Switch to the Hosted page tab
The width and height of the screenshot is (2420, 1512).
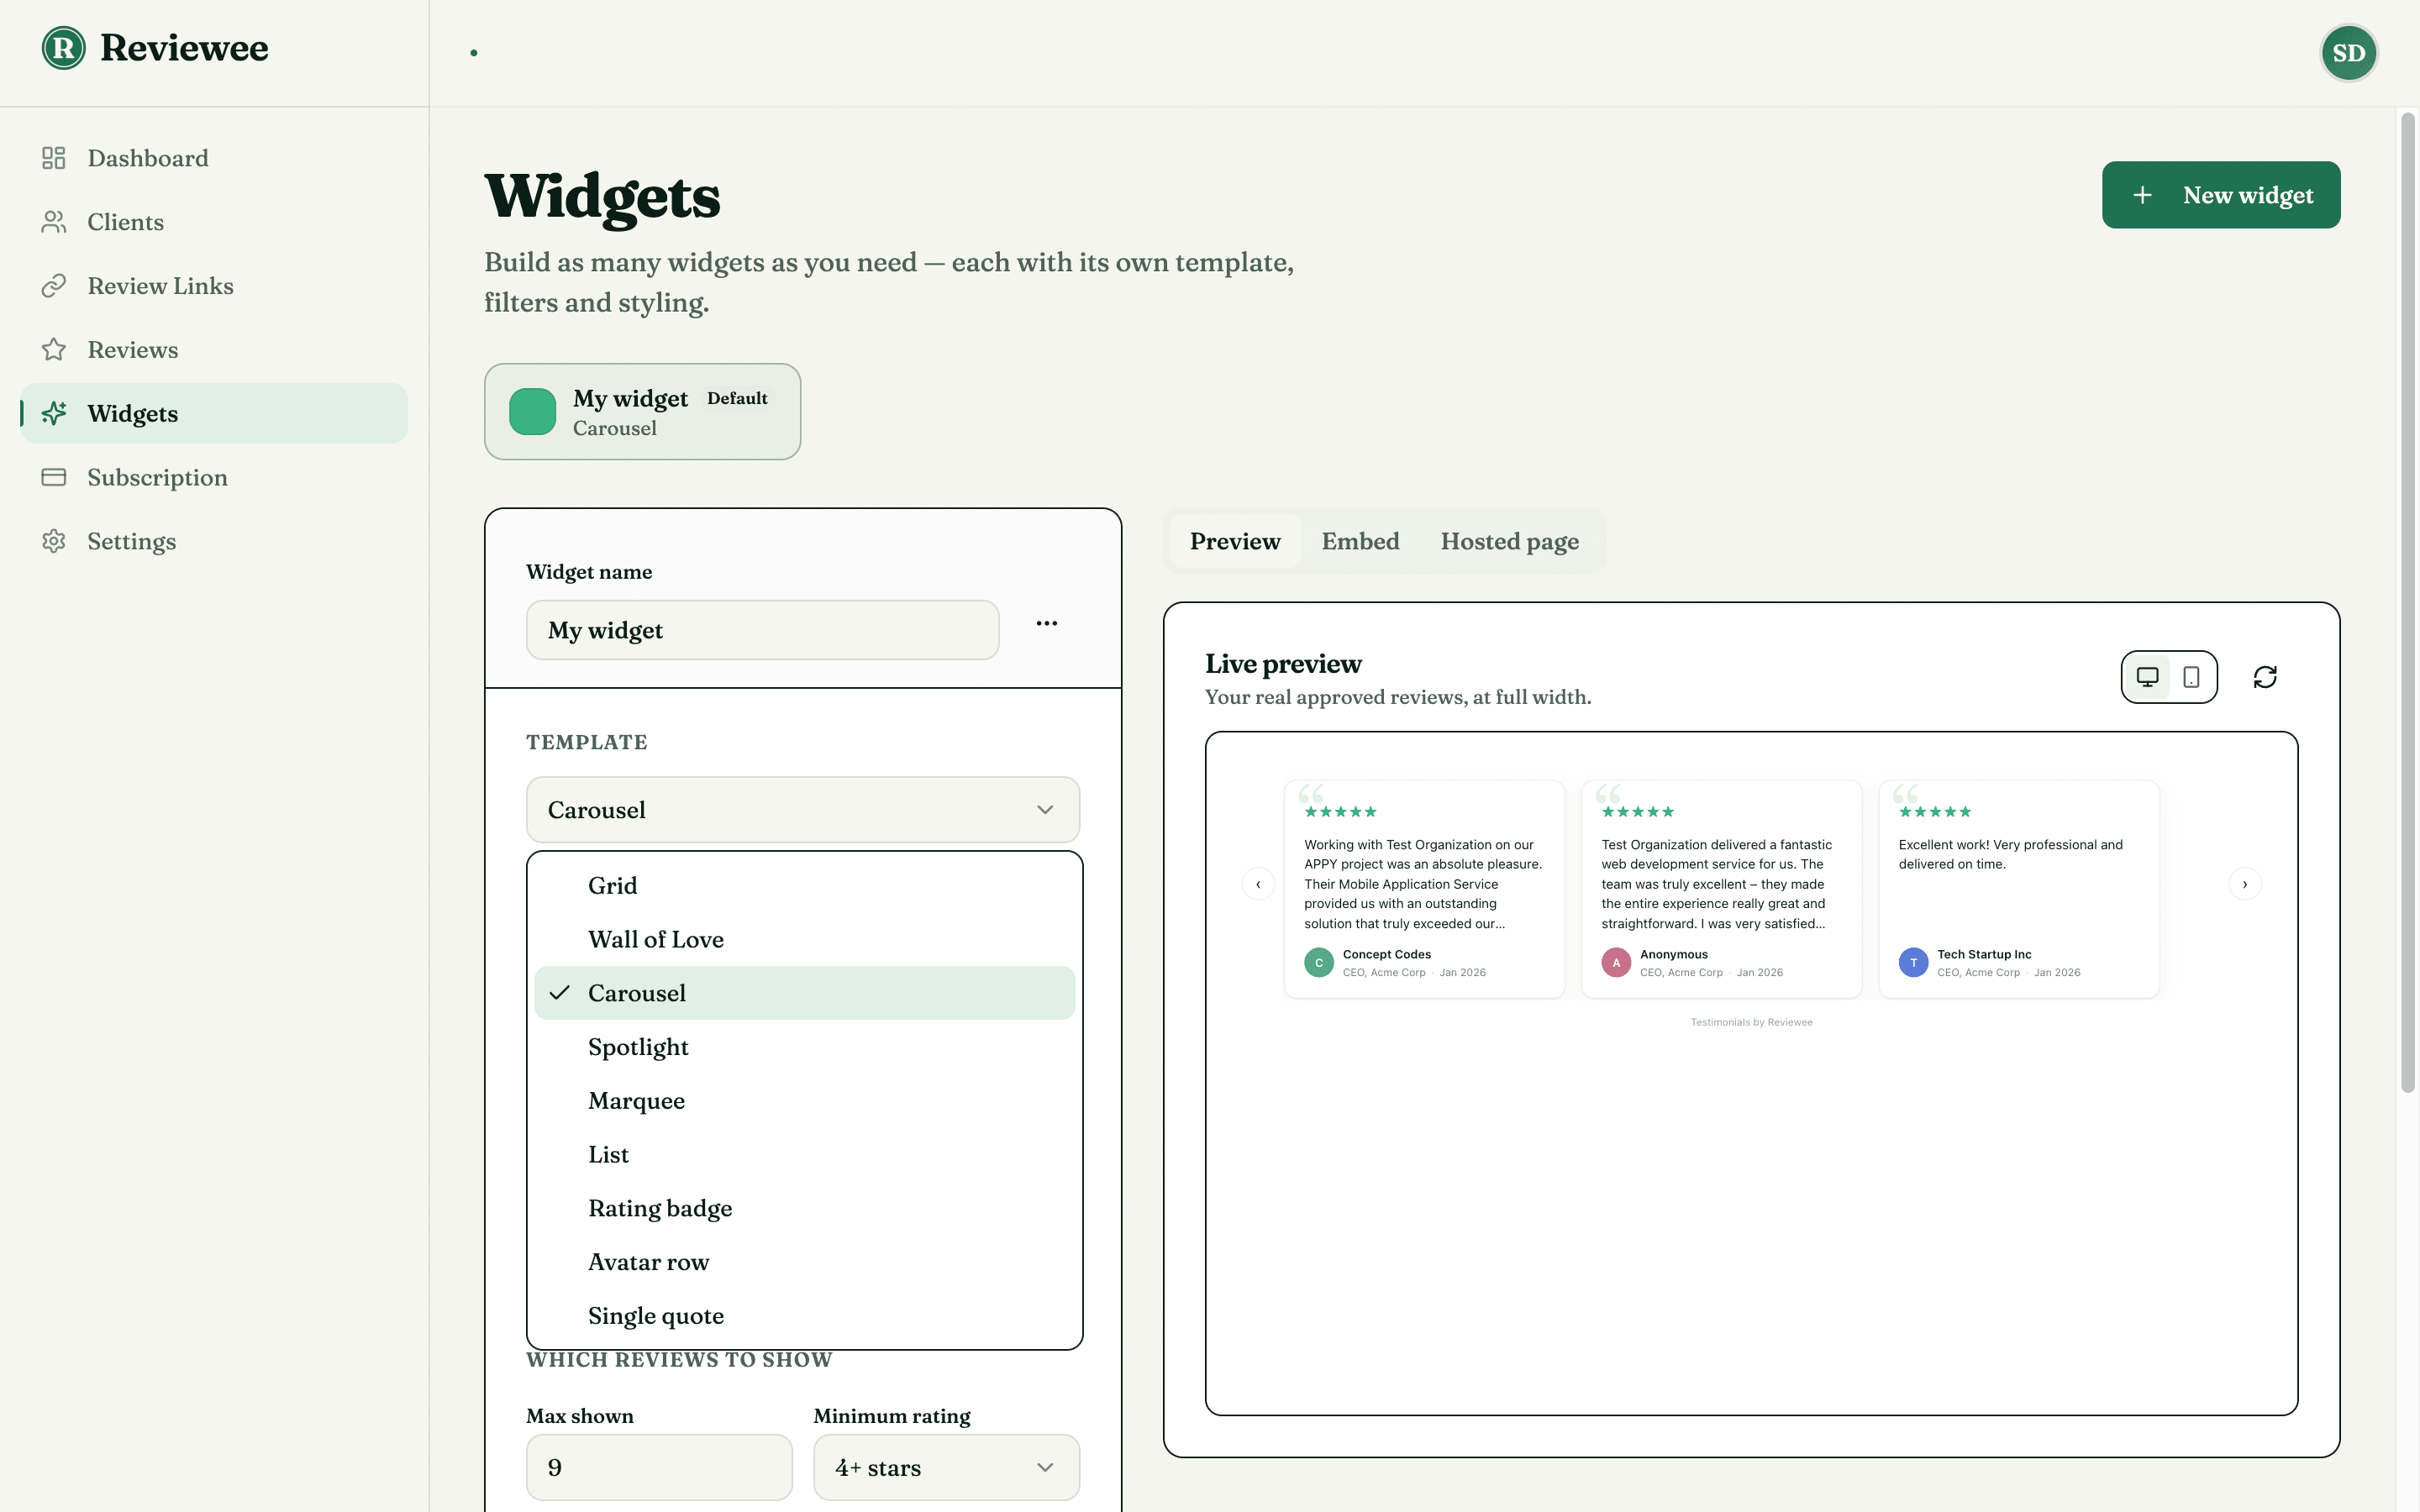(x=1509, y=541)
